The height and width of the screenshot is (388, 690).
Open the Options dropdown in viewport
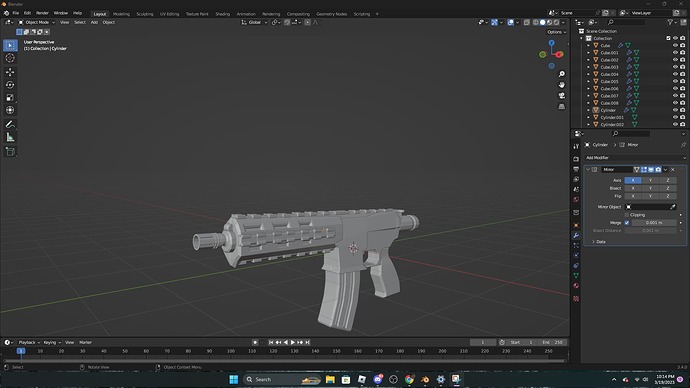coord(556,32)
